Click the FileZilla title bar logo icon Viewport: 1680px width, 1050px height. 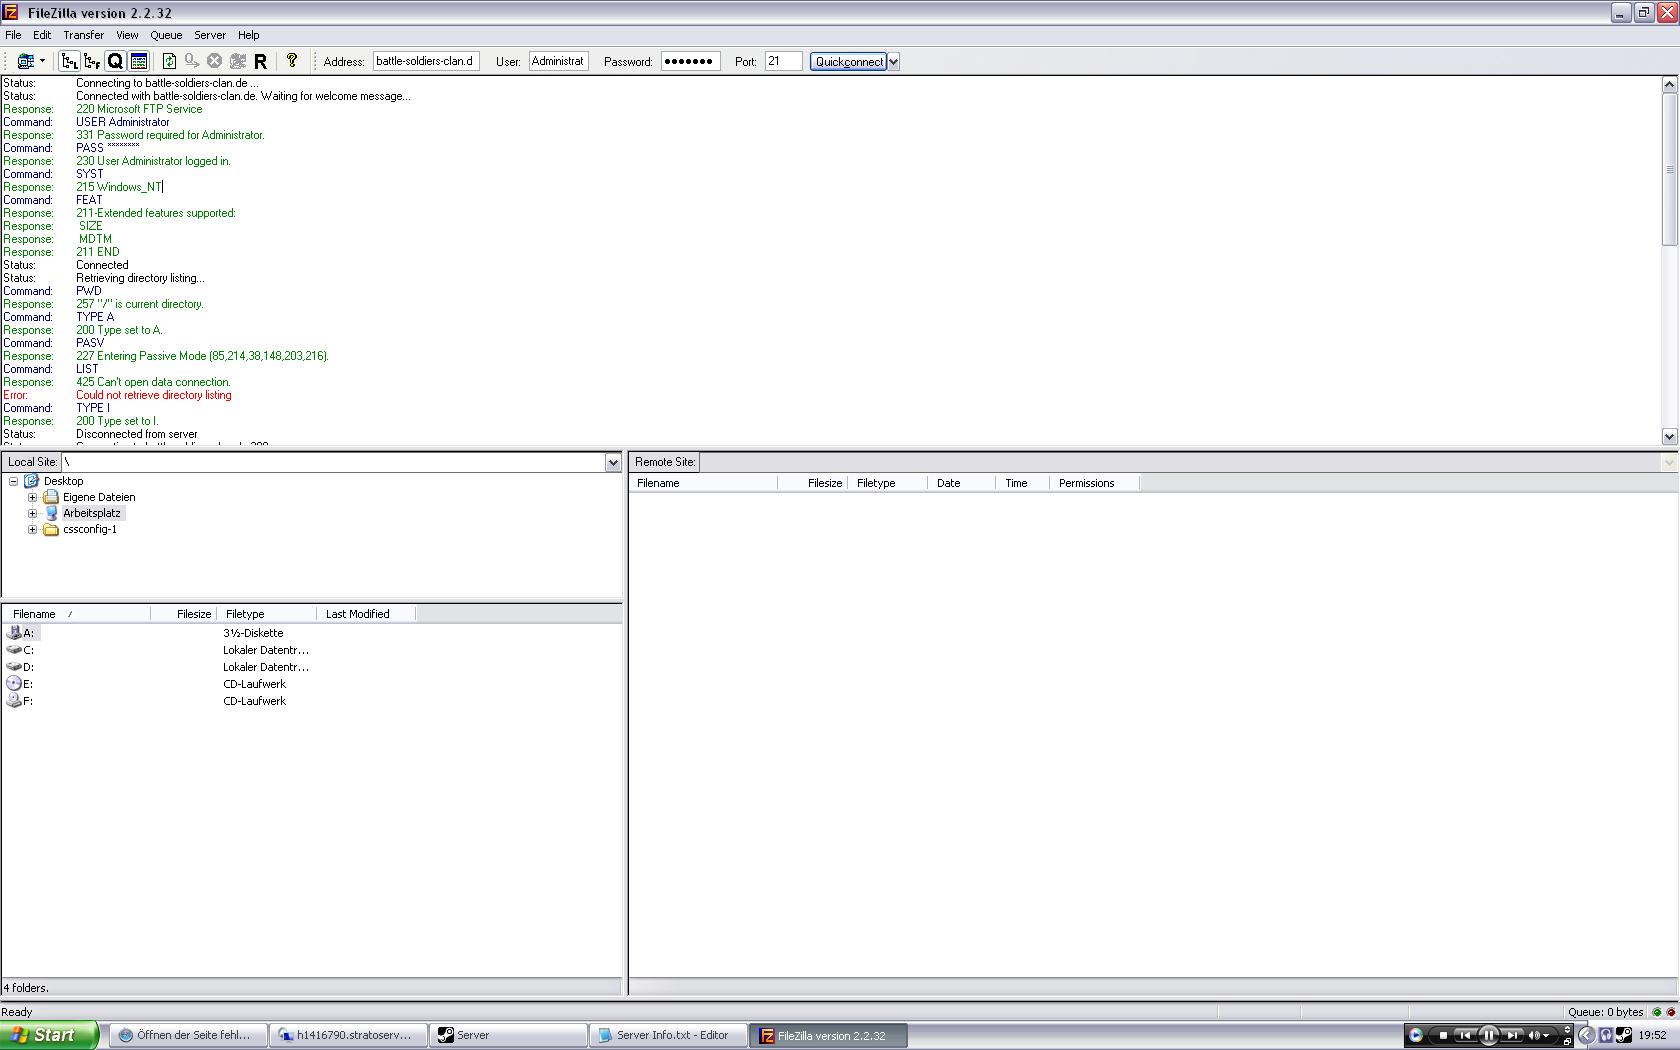point(10,12)
